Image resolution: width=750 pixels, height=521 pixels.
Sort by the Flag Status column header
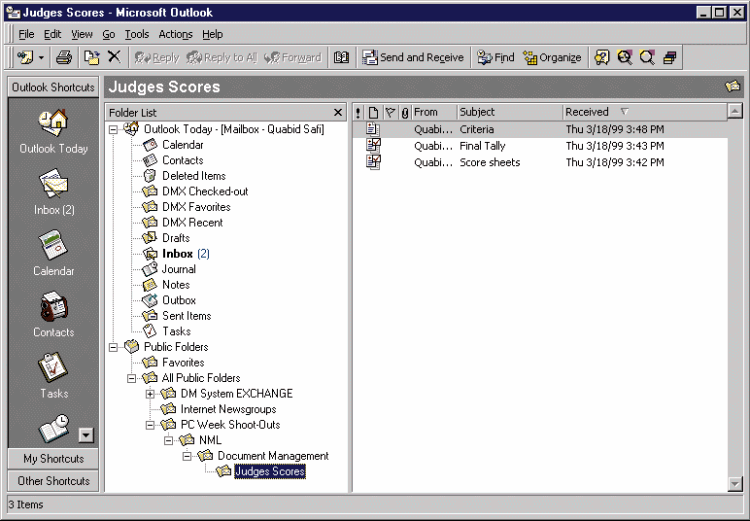pyautogui.click(x=390, y=112)
